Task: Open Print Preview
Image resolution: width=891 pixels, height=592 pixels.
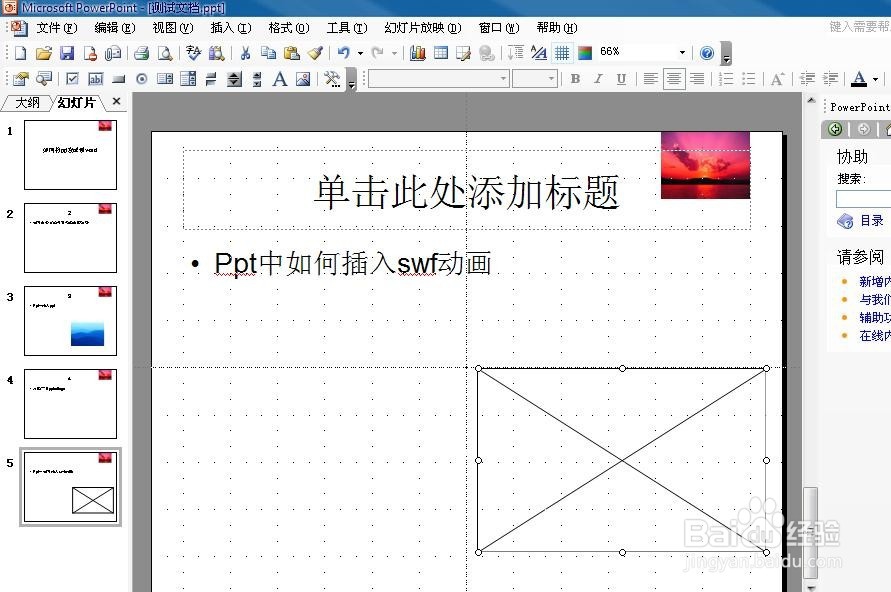Action: (162, 53)
